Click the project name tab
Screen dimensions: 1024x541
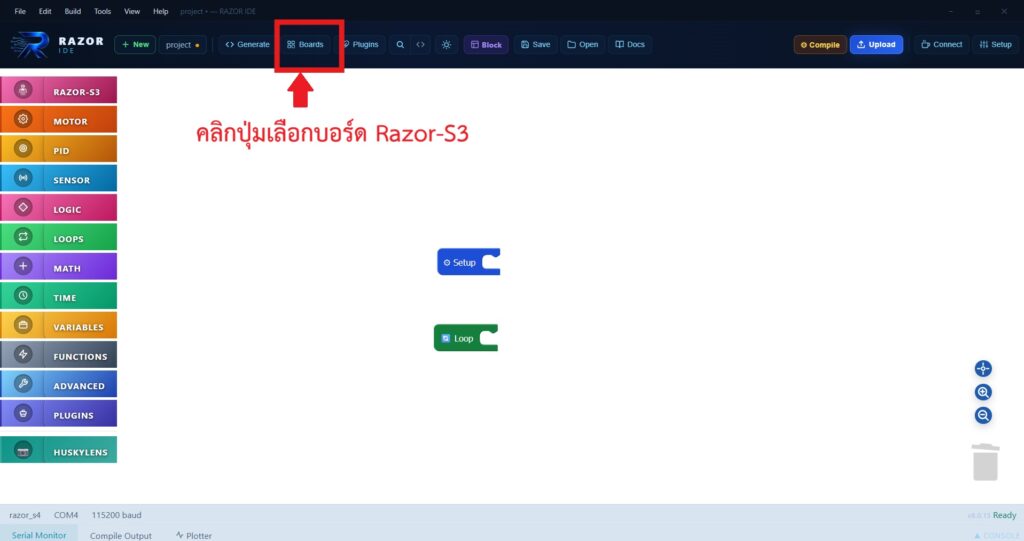pos(182,44)
